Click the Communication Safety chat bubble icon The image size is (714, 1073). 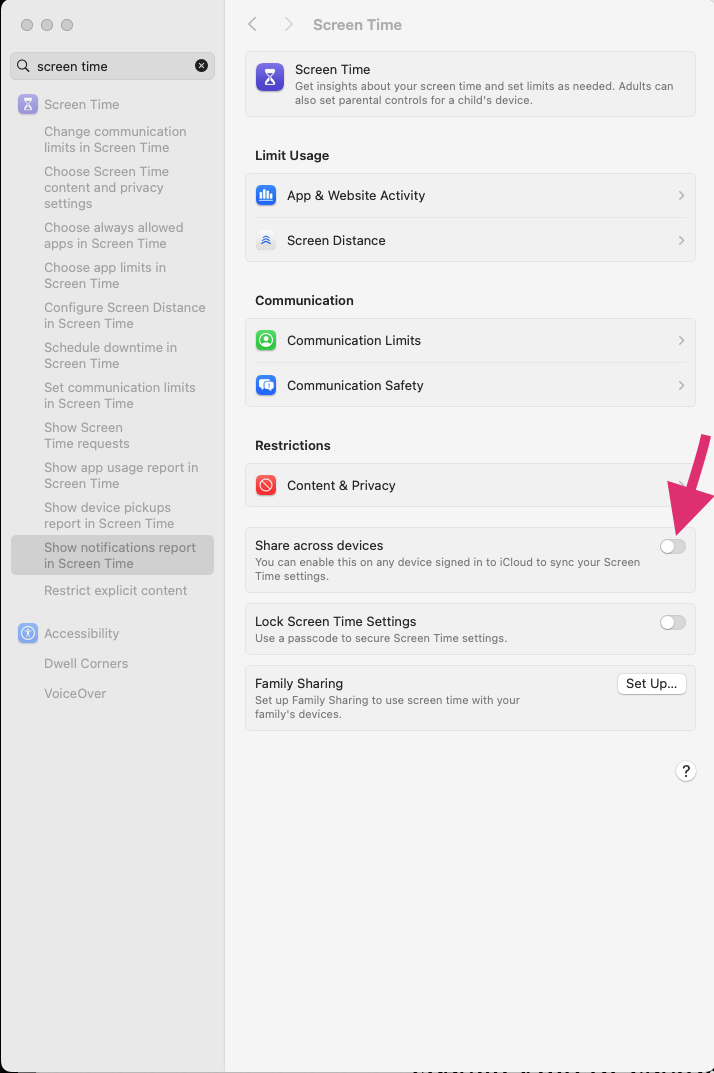click(266, 386)
